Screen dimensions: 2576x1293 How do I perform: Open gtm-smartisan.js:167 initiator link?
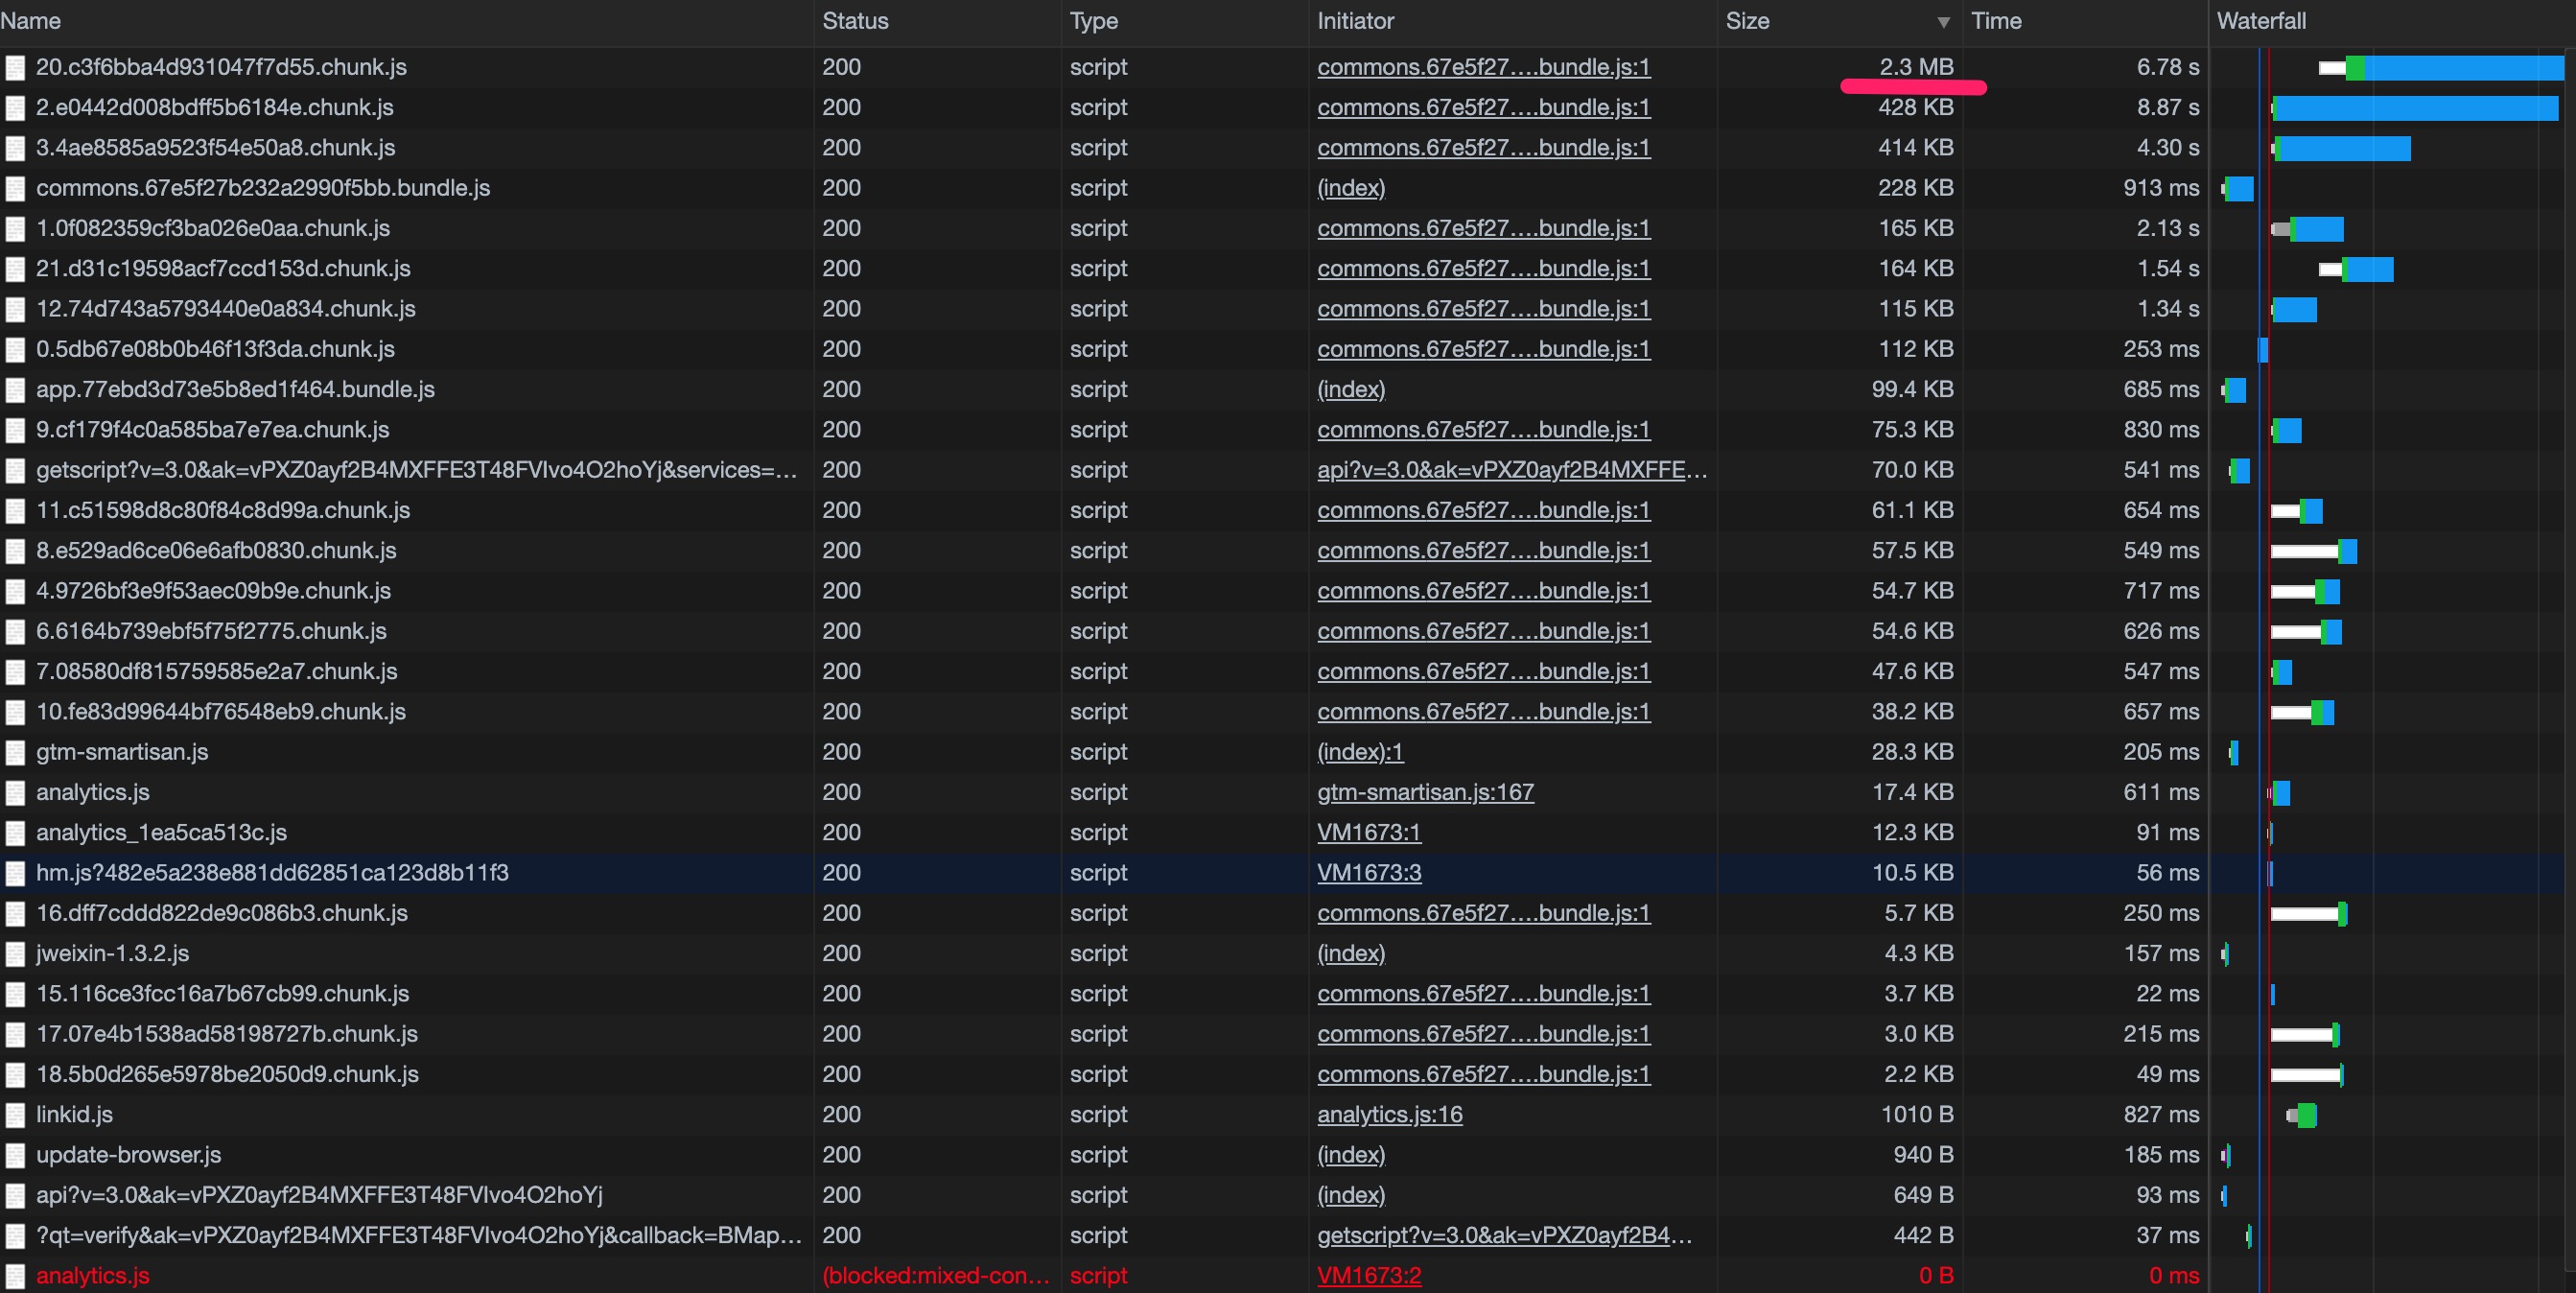1425,792
